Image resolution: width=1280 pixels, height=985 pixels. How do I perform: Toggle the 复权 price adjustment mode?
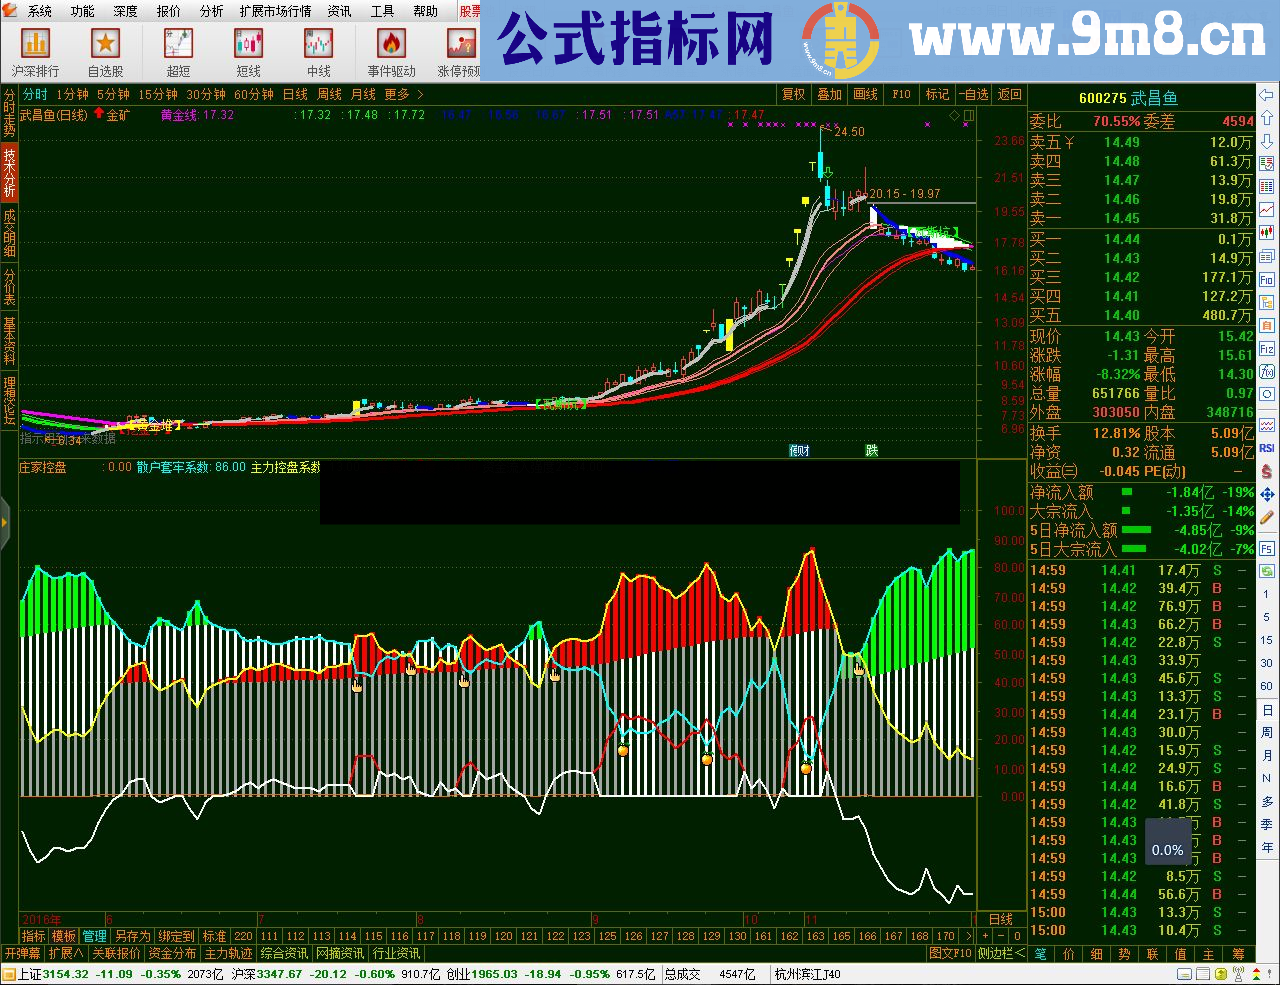pyautogui.click(x=792, y=93)
